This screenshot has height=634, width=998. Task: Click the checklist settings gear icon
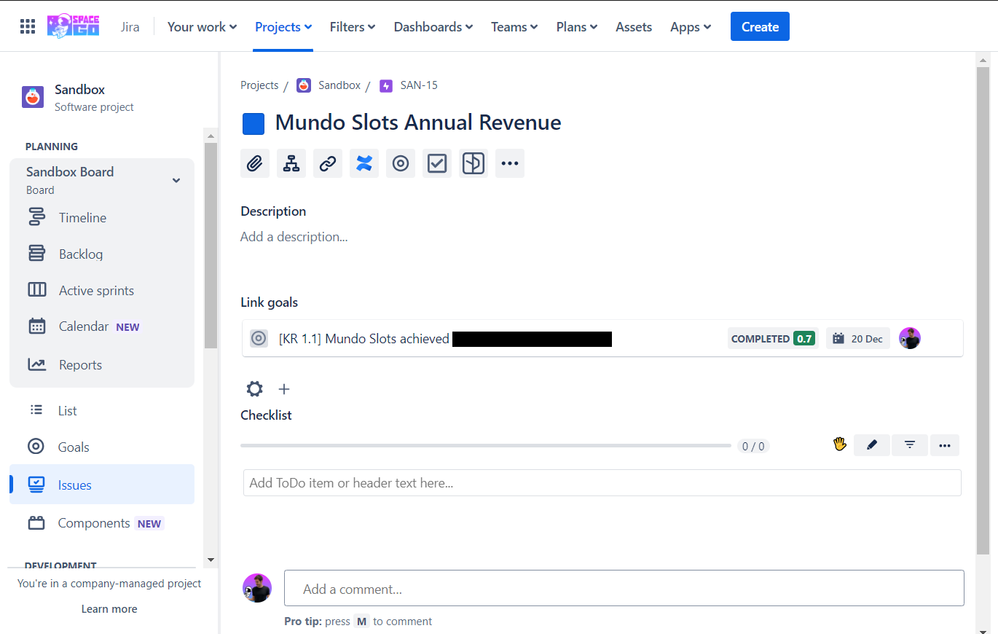pyautogui.click(x=254, y=389)
